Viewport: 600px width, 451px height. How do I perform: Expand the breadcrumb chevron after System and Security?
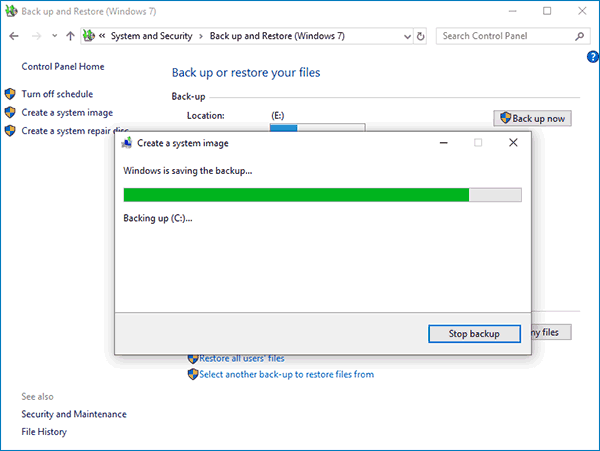pyautogui.click(x=201, y=36)
